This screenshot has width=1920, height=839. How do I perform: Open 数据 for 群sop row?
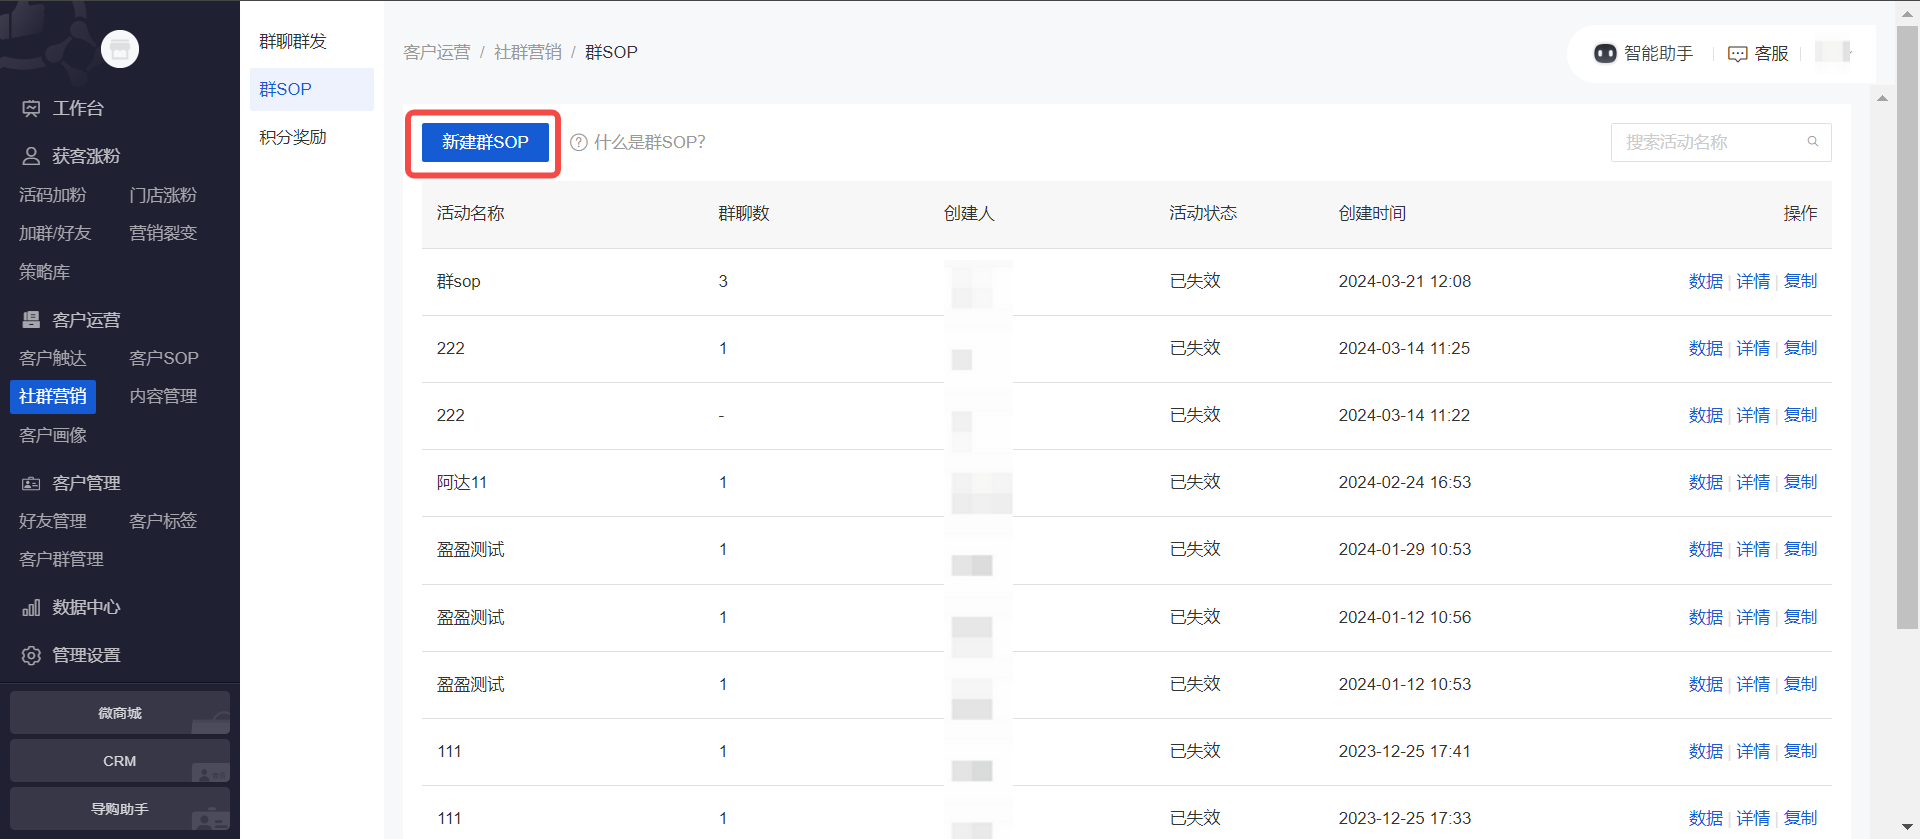tap(1706, 281)
